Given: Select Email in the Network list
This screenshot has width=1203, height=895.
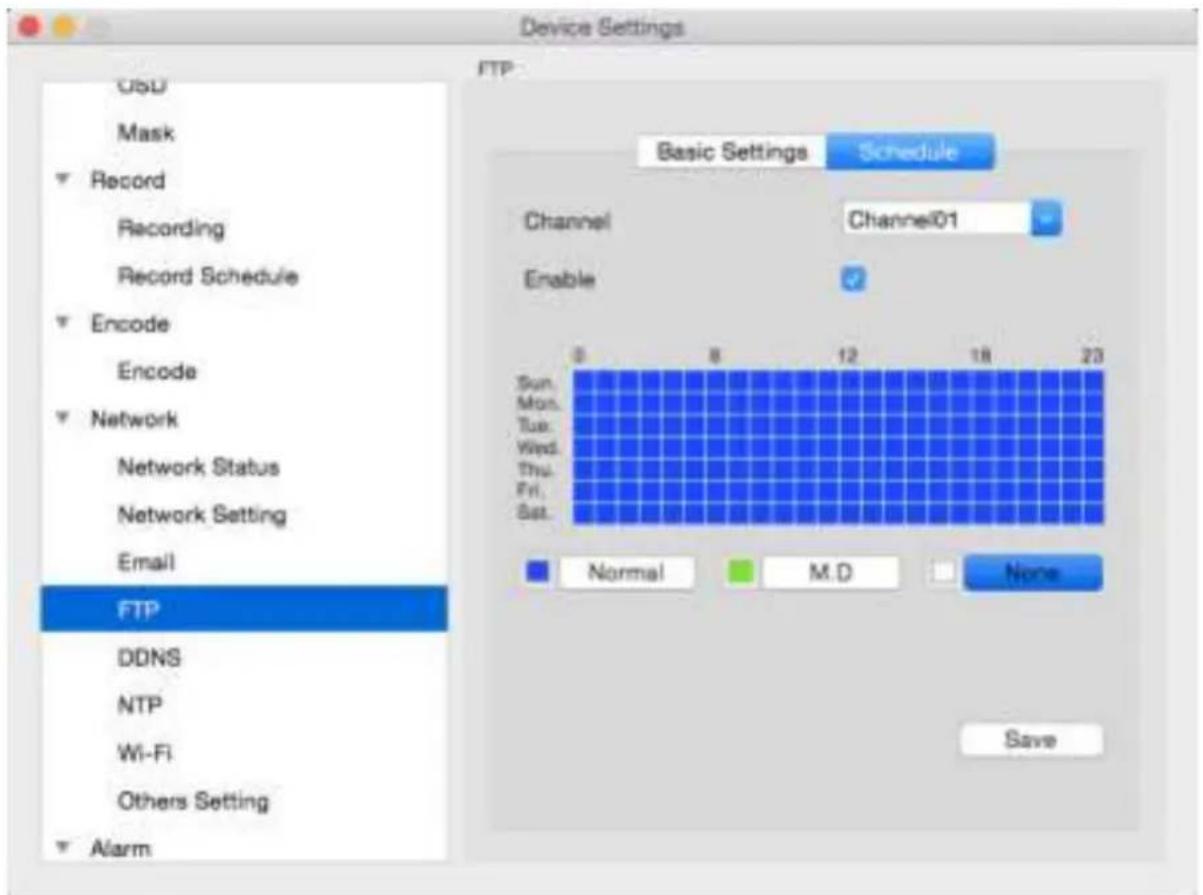Looking at the screenshot, I should point(147,563).
